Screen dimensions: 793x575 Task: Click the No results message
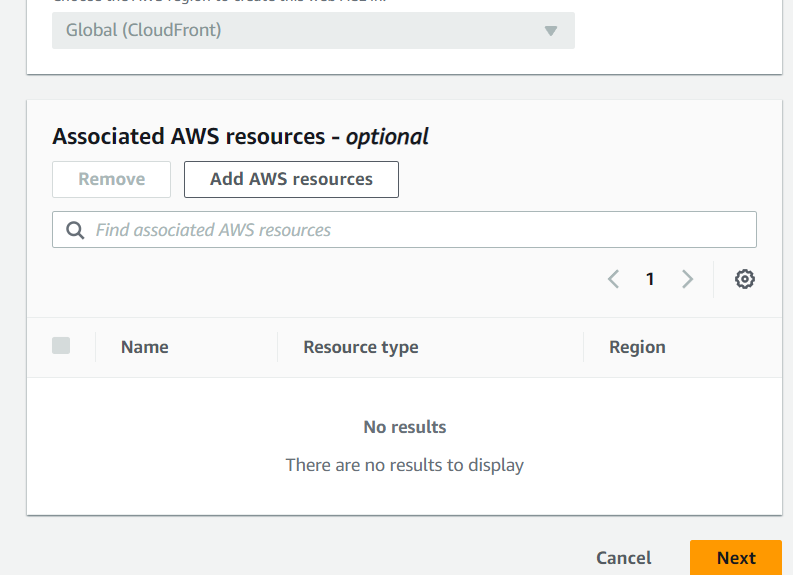(x=405, y=427)
